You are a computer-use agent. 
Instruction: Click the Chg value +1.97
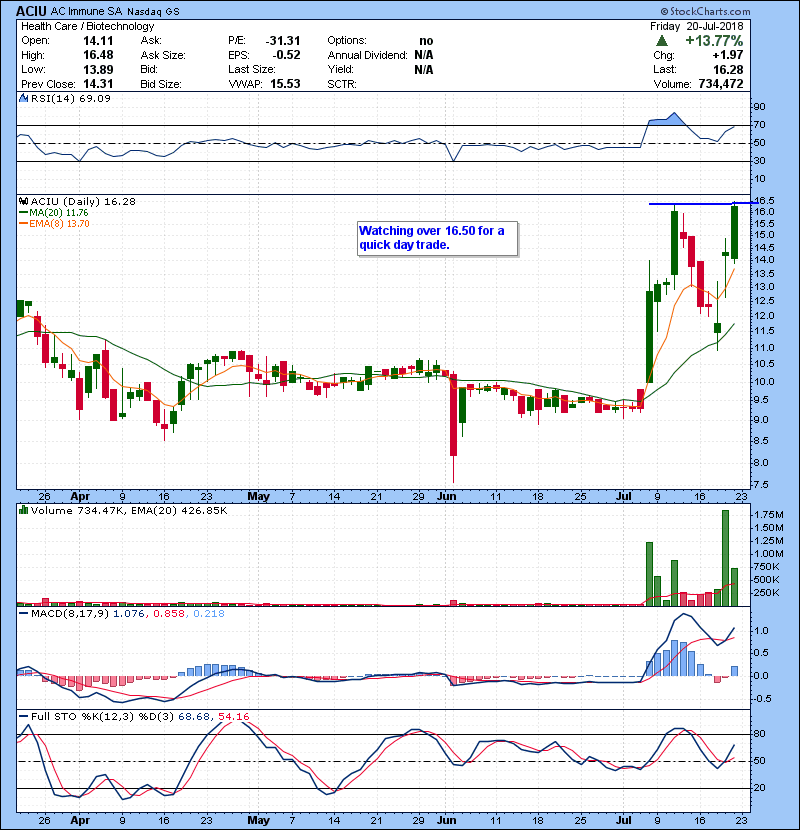(x=728, y=55)
